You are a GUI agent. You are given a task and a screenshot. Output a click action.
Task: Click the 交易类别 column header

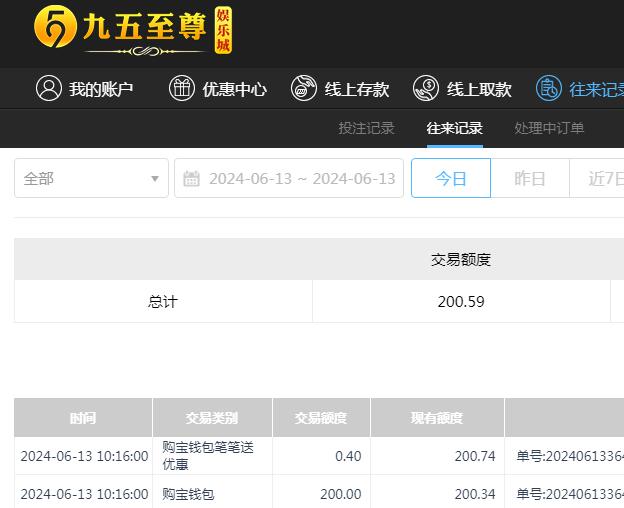pos(212,418)
